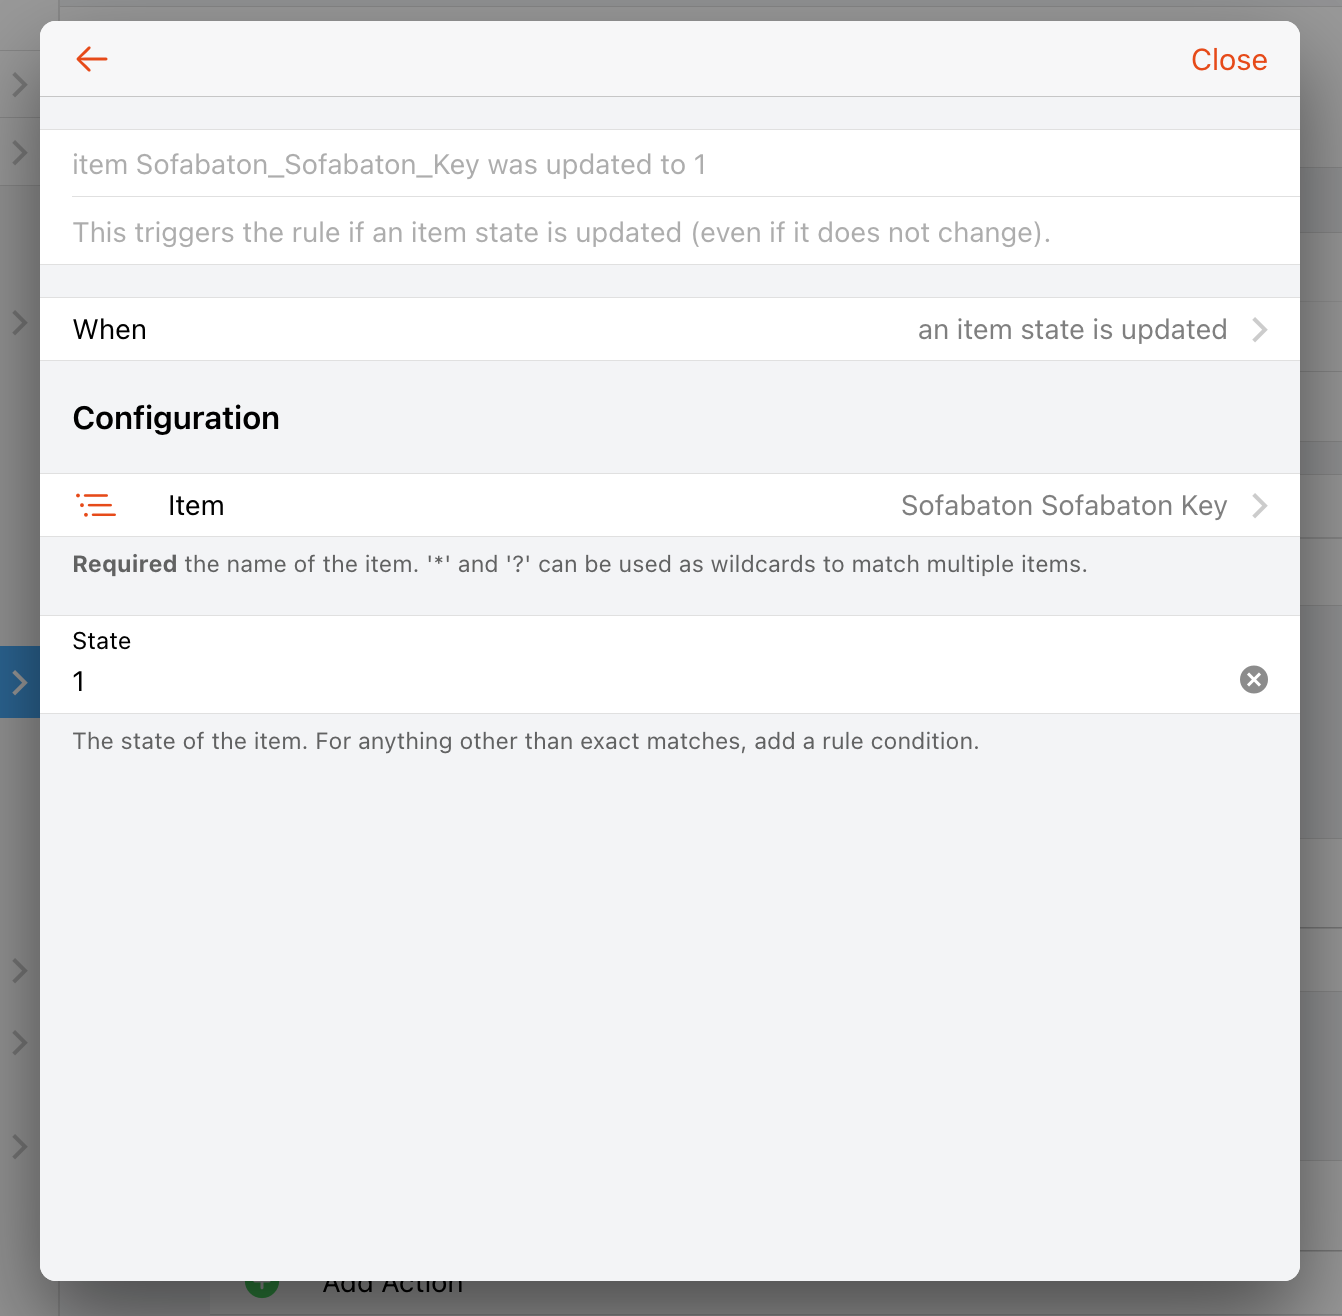Click the blue highlighted chevron on left edge
The width and height of the screenshot is (1342, 1316).
(x=19, y=682)
